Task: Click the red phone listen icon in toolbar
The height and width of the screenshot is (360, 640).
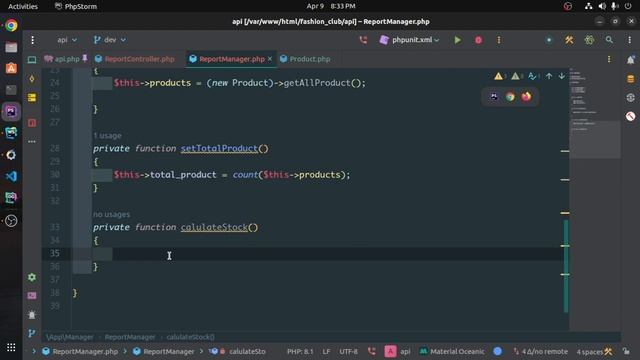Action: (x=363, y=40)
